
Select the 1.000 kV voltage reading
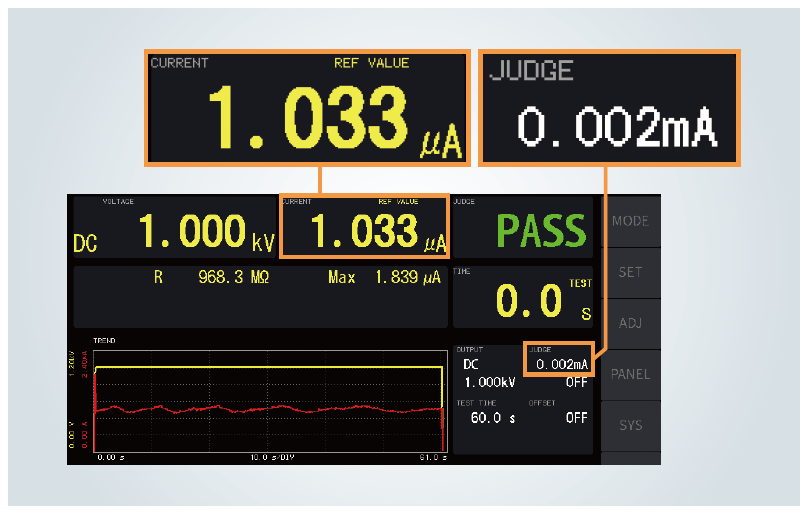(x=207, y=231)
